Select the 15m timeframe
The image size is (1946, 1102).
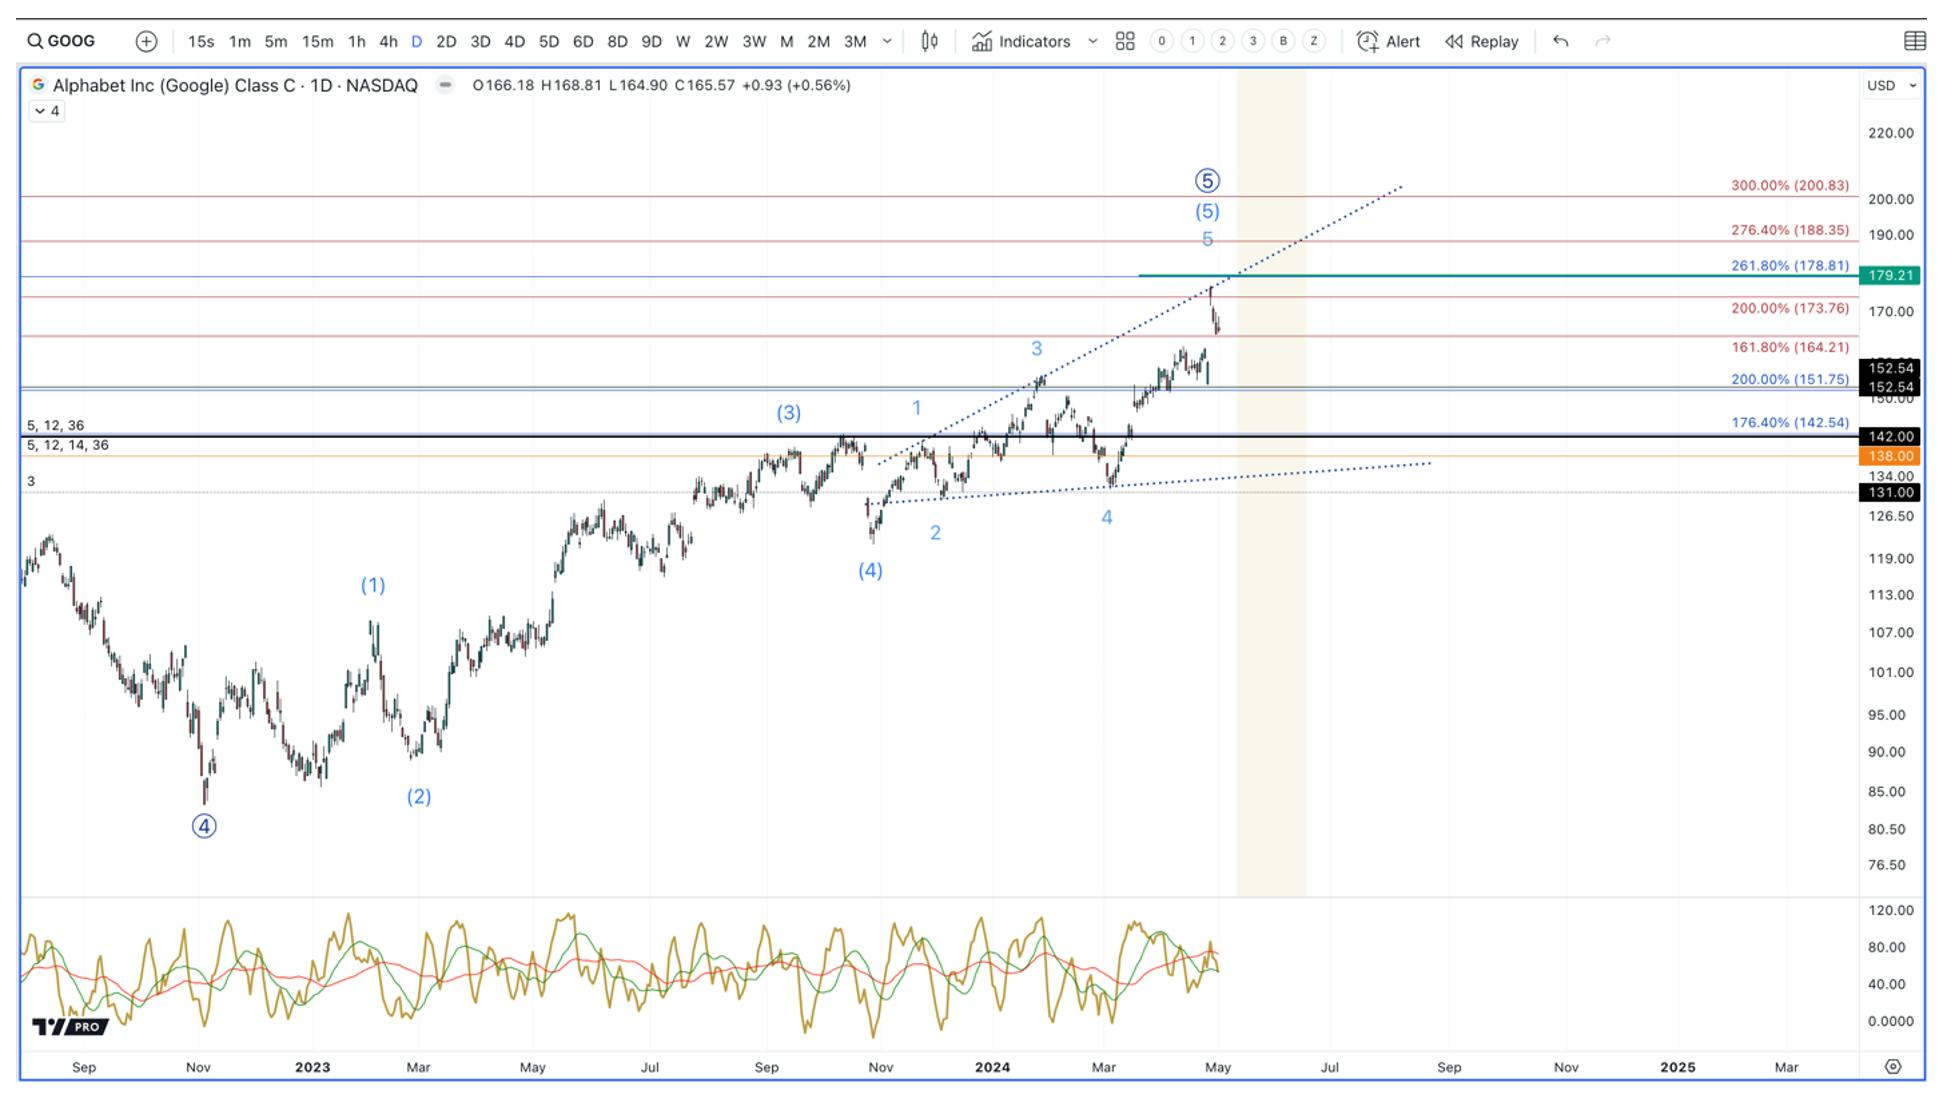point(317,41)
